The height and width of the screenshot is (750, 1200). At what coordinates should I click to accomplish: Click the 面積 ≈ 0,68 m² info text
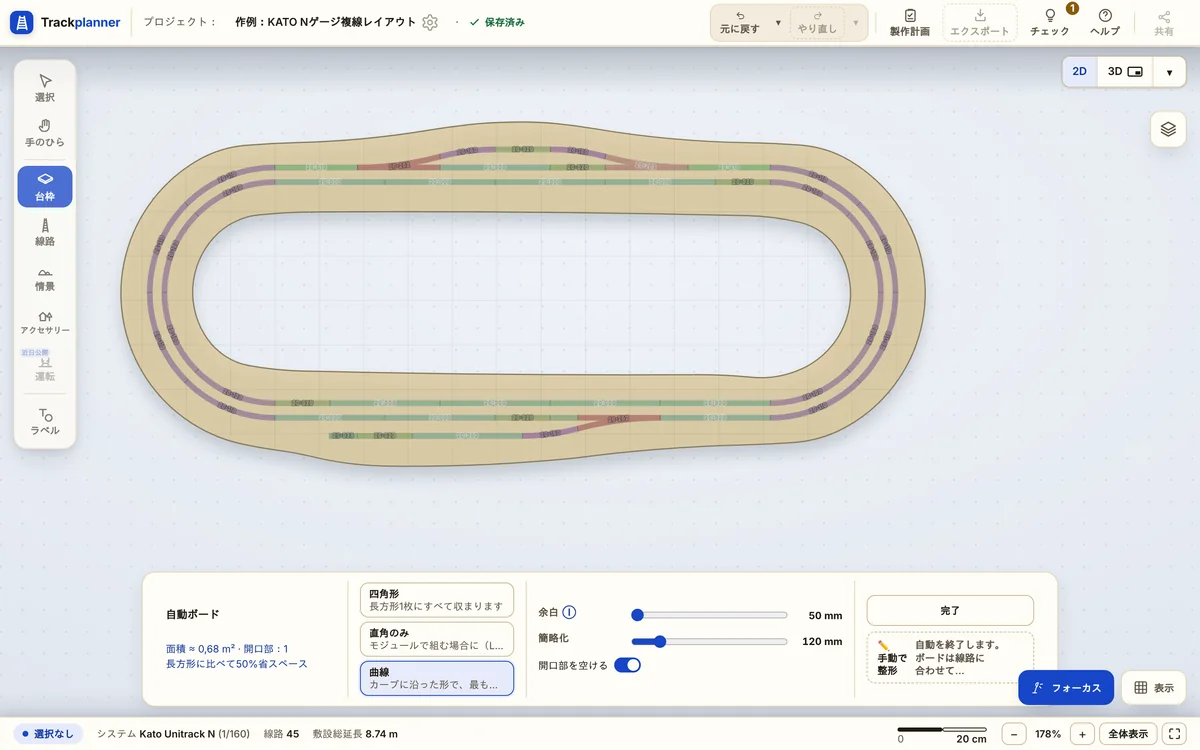[x=227, y=649]
